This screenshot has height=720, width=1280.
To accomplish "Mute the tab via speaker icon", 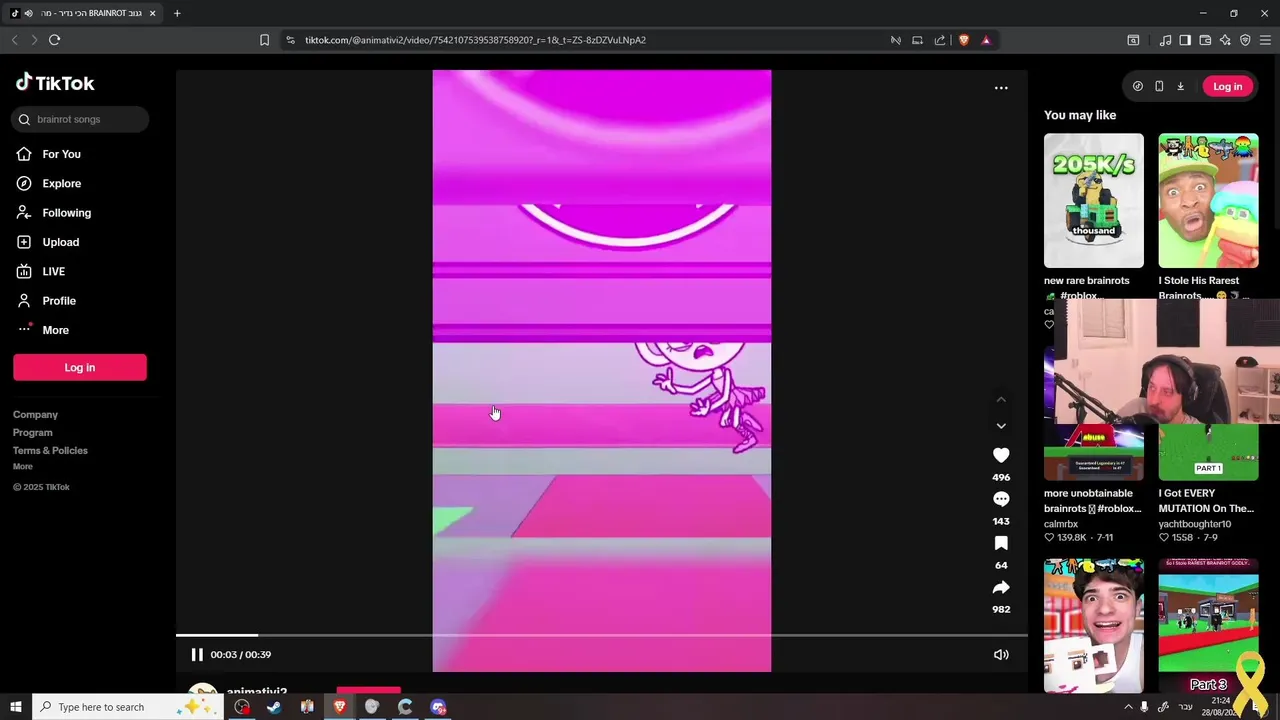I will pyautogui.click(x=28, y=13).
